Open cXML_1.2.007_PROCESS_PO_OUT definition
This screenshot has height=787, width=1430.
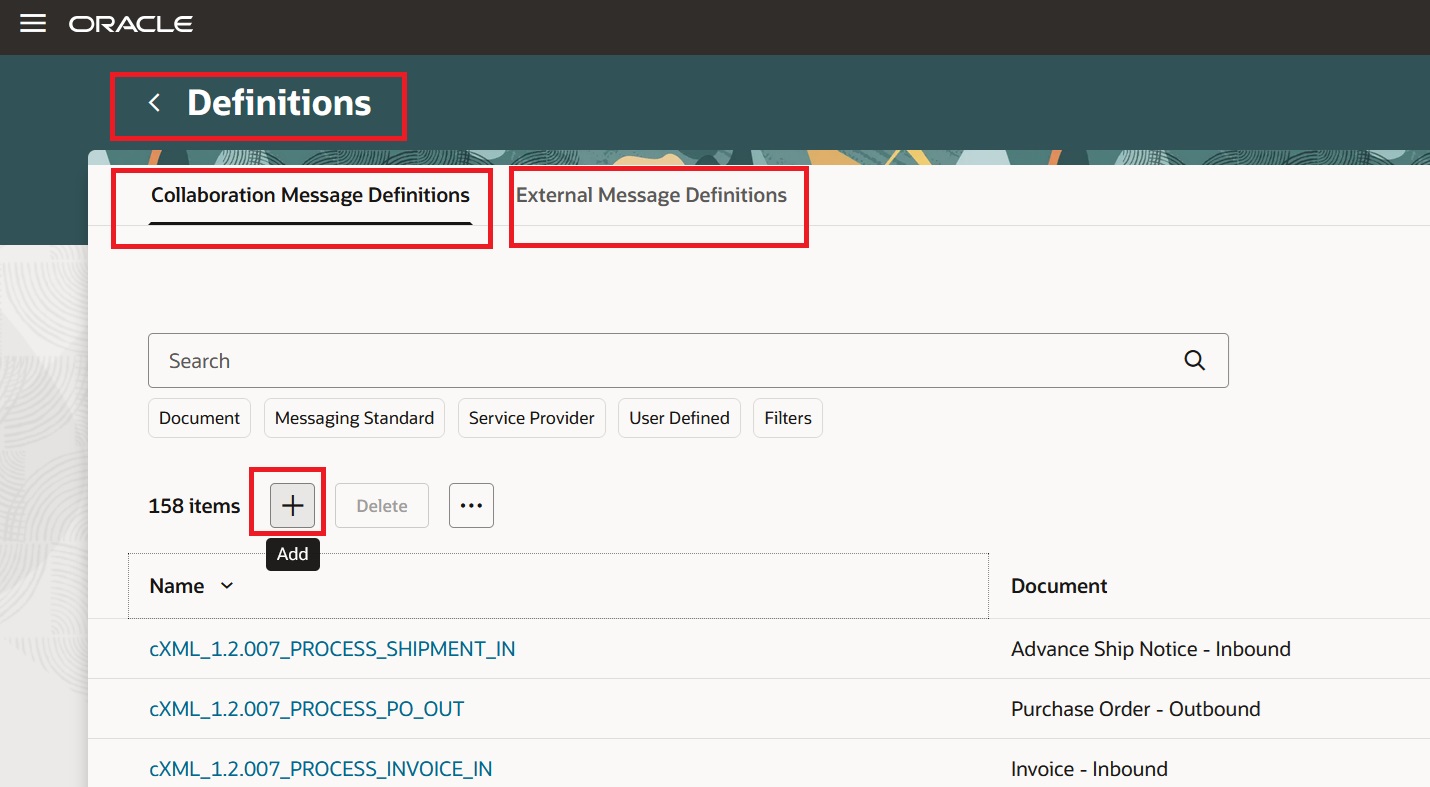(306, 708)
